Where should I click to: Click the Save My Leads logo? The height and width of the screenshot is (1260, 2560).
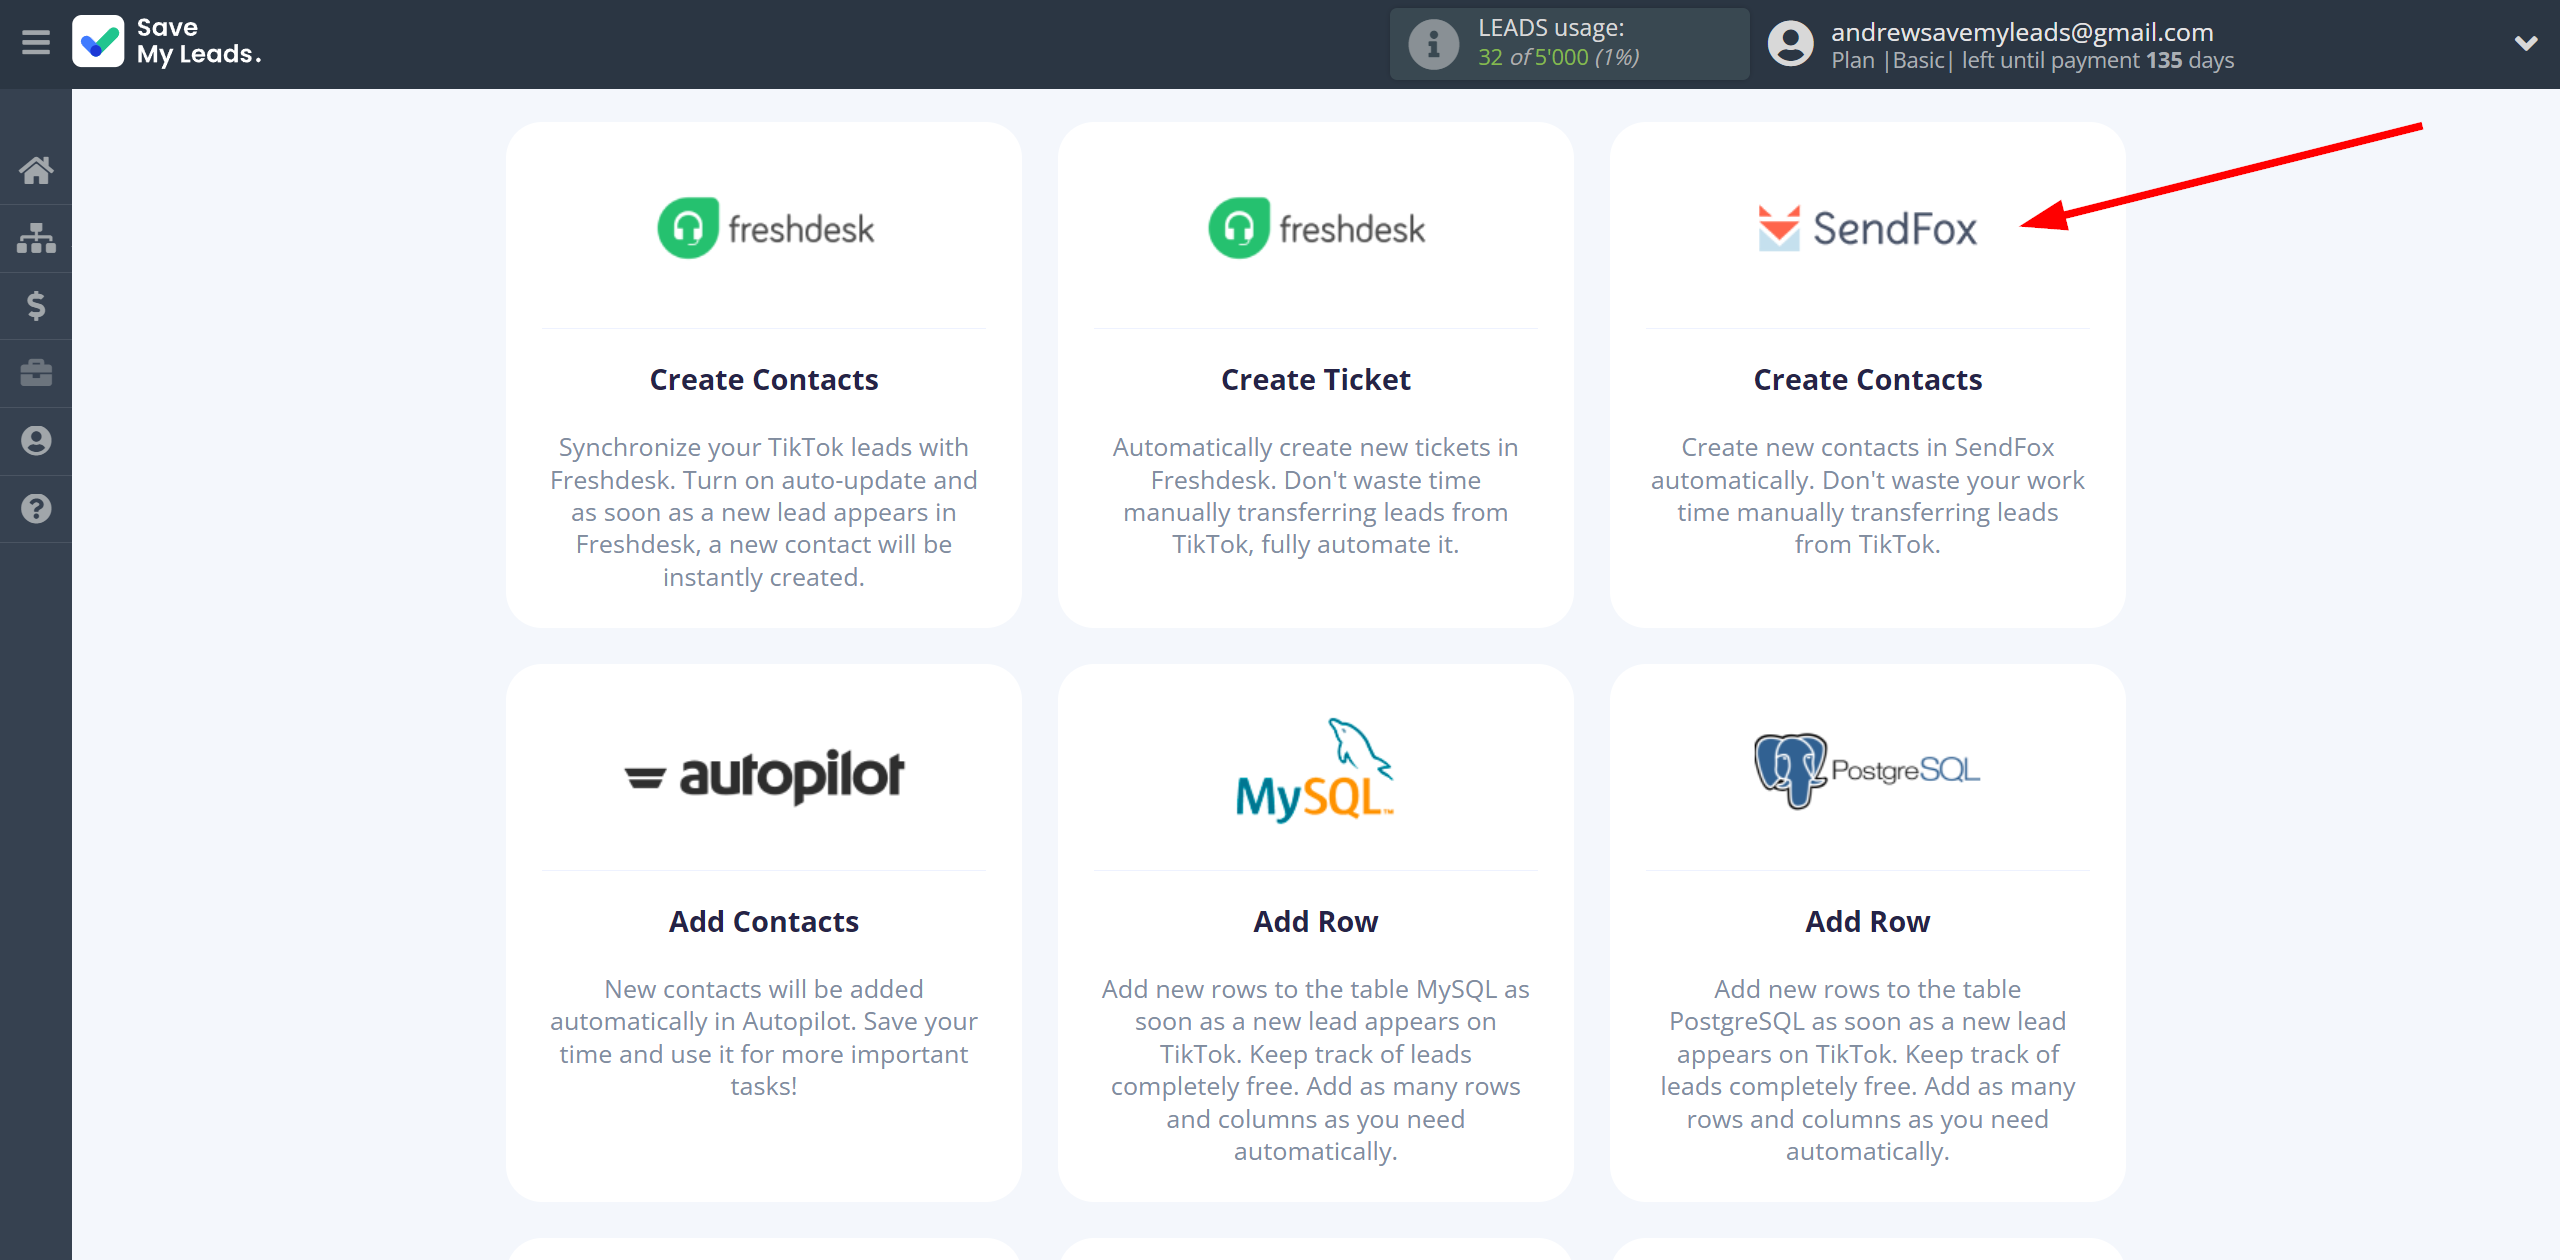coord(167,42)
